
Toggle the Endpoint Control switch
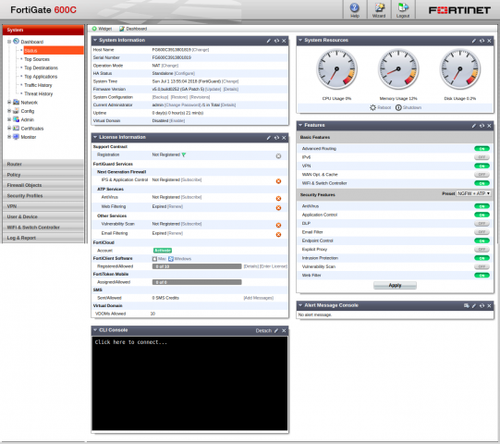pos(482,241)
